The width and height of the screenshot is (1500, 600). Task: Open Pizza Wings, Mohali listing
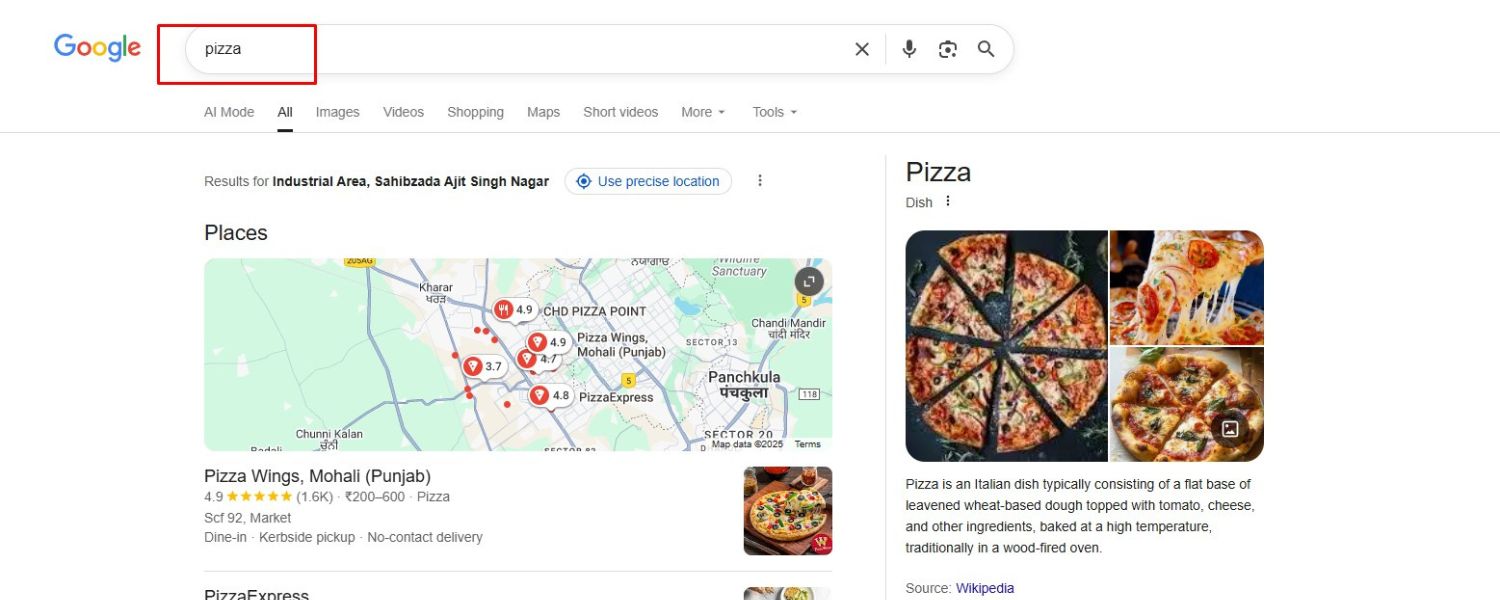coord(317,476)
